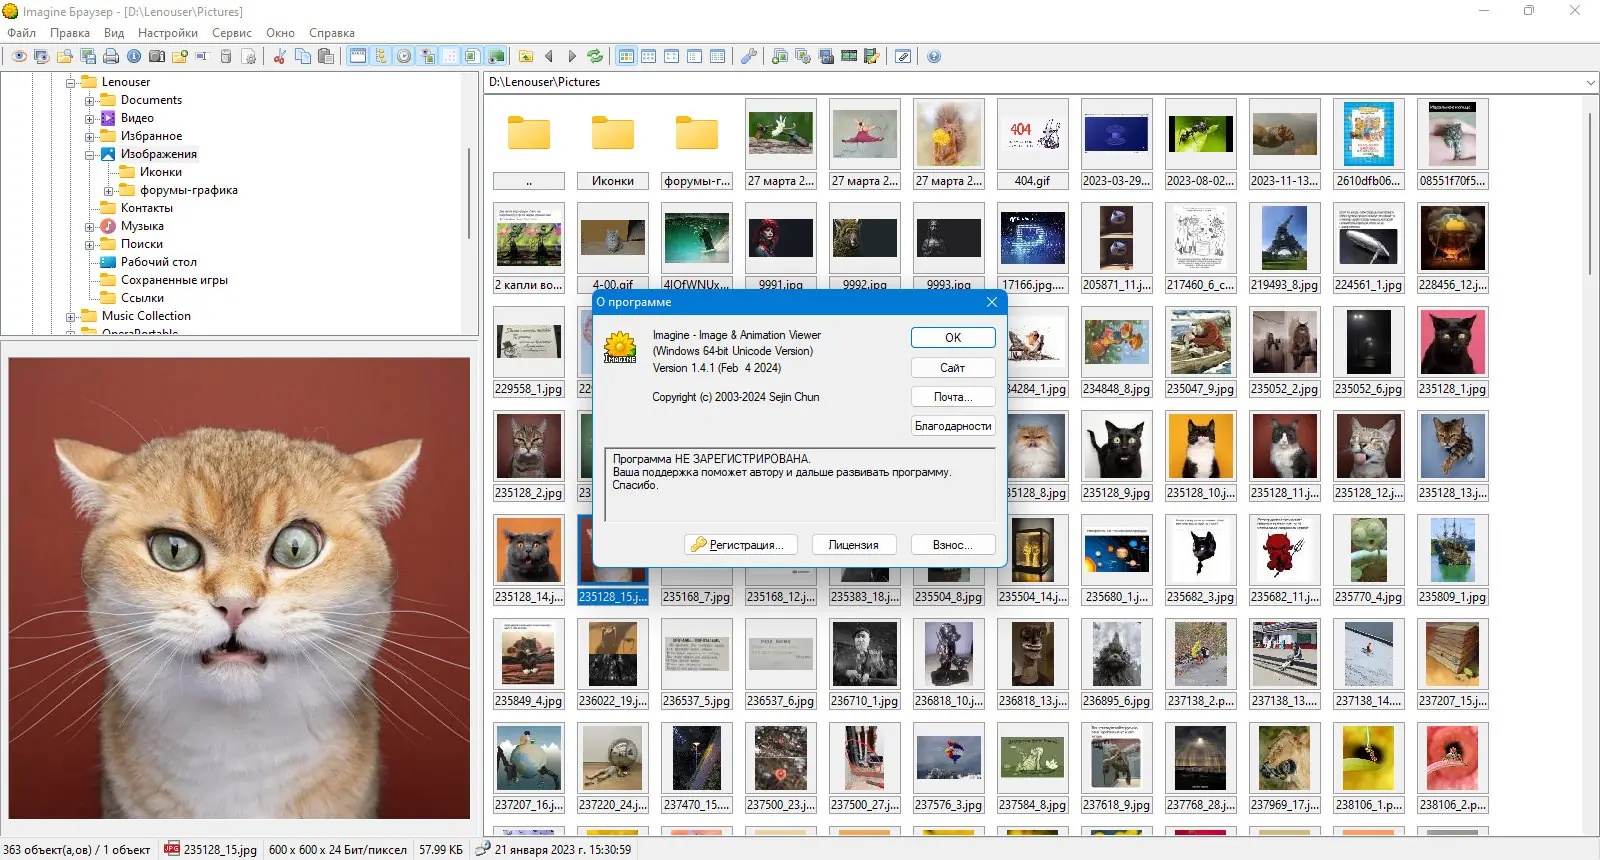Open the Сервис menu
This screenshot has width=1600, height=860.
tap(231, 33)
